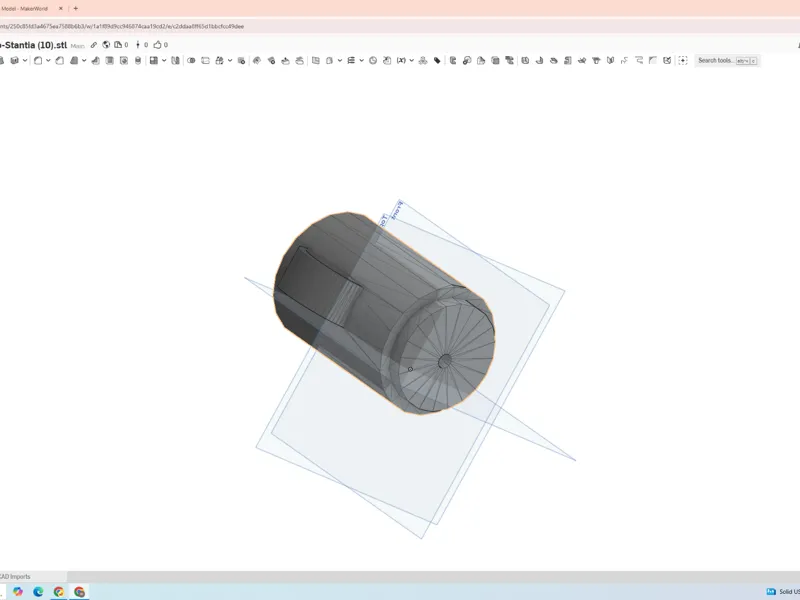Click the globe public-document icon
The image size is (800, 600).
click(106, 45)
